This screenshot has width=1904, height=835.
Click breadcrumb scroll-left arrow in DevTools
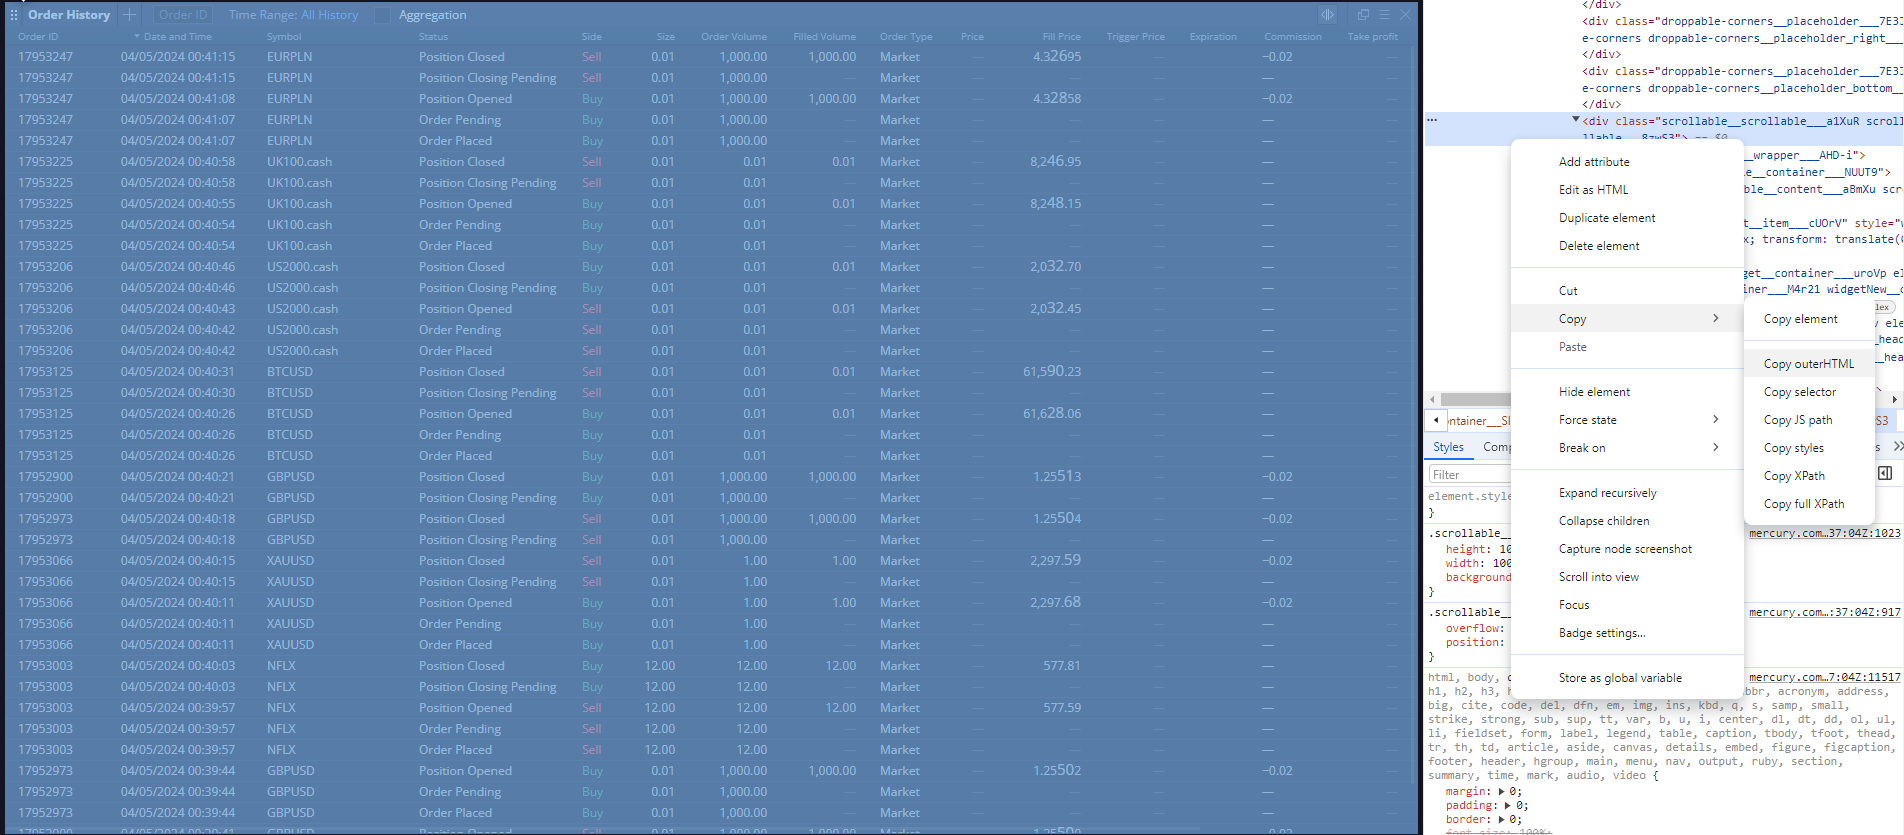click(x=1436, y=420)
